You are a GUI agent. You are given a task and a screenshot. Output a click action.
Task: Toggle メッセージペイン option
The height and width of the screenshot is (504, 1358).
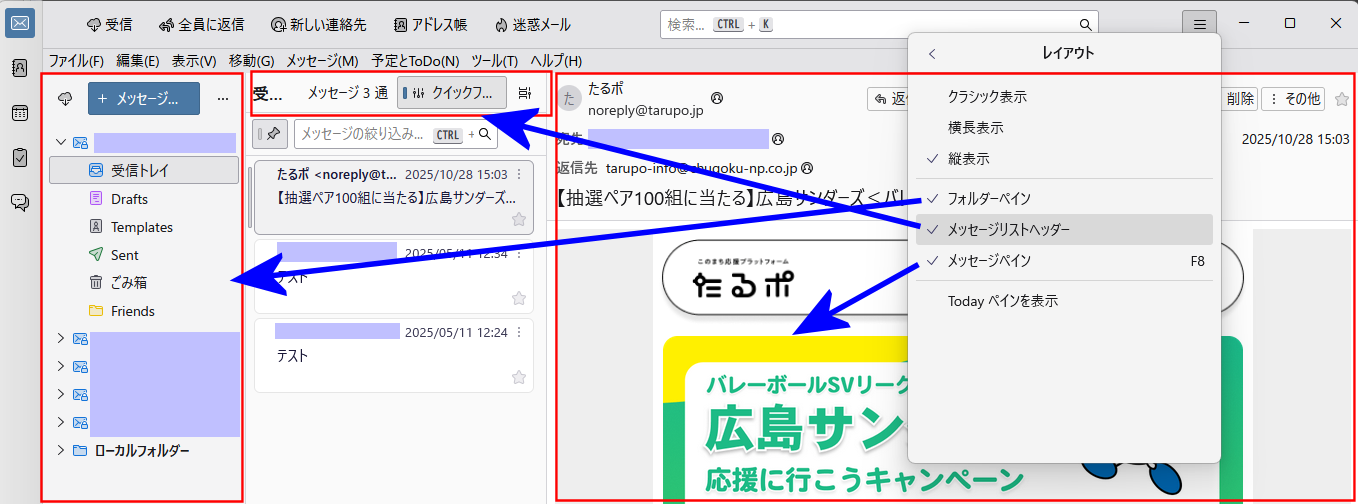(x=988, y=261)
